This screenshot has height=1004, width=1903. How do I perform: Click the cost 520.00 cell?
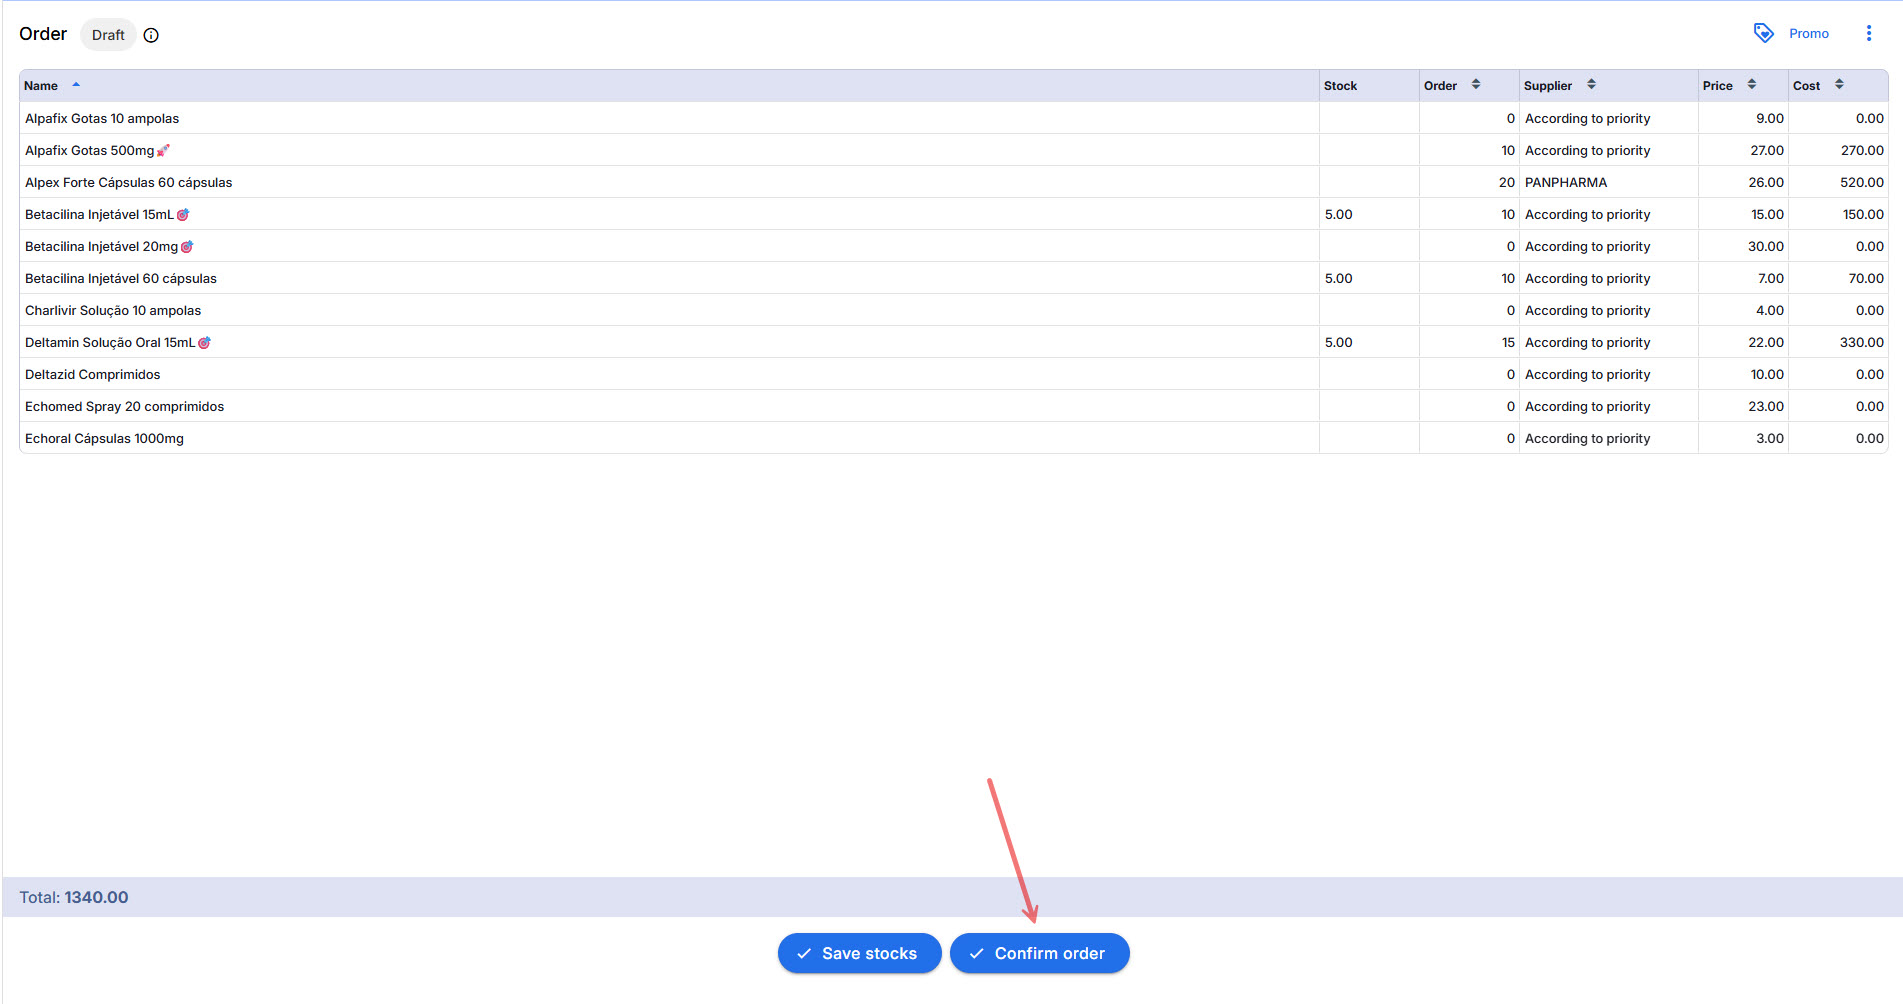(1838, 182)
